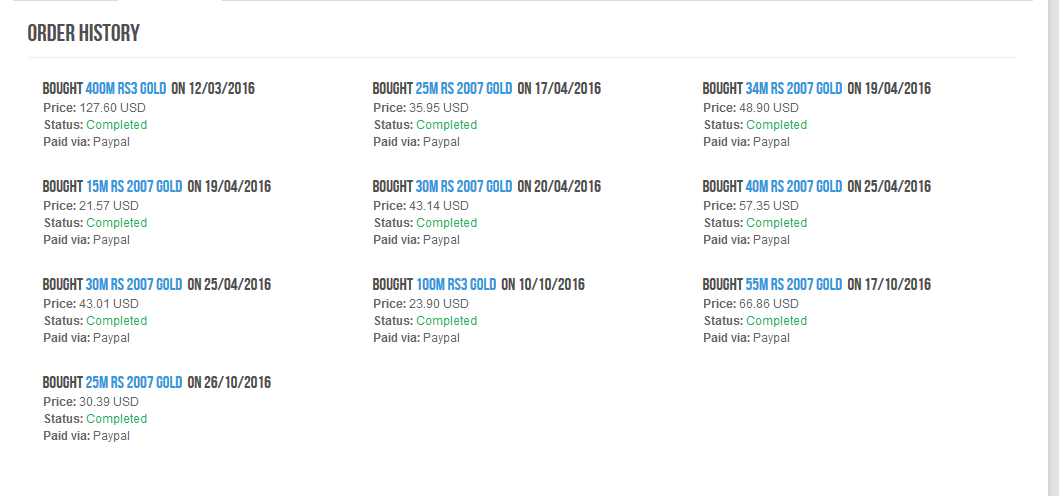Open 30M RS 2007 Gold order from 25/04/2016
The image size is (1059, 496).
tap(134, 284)
